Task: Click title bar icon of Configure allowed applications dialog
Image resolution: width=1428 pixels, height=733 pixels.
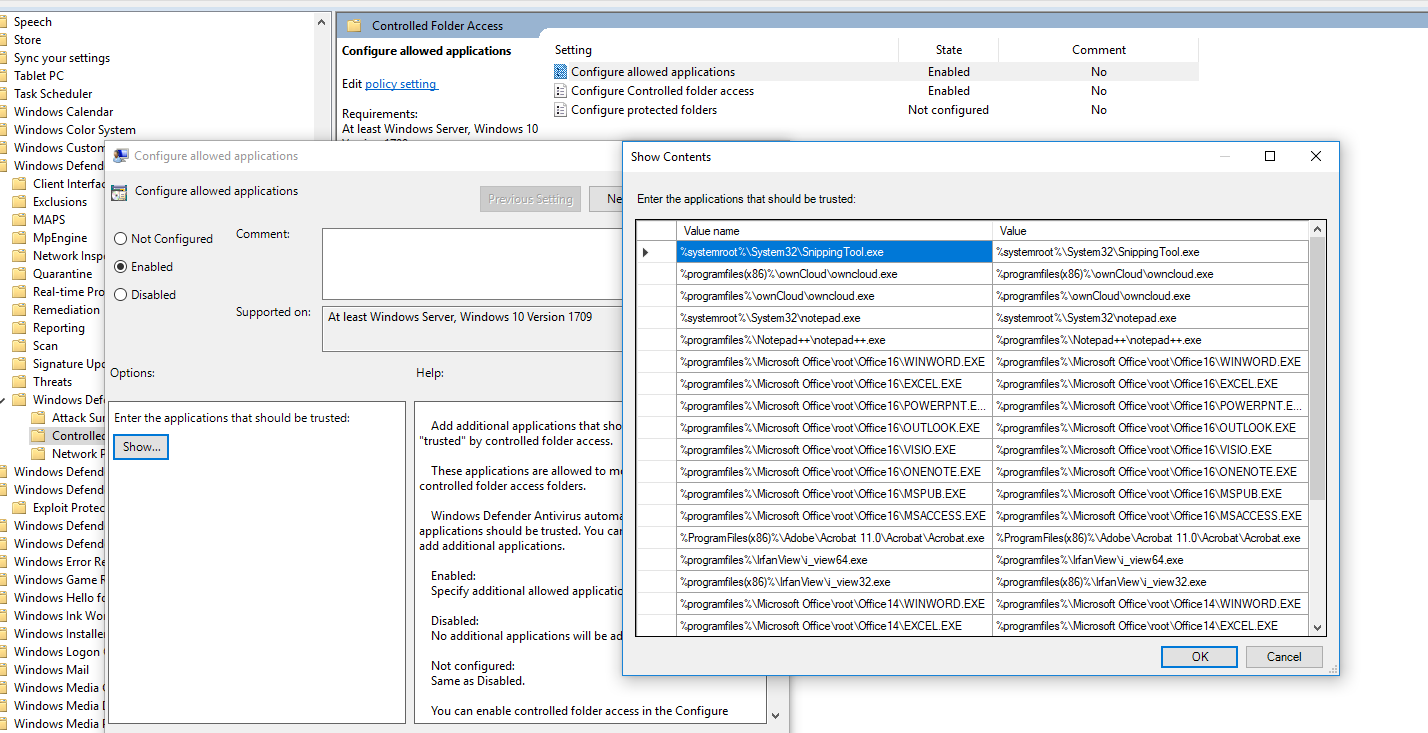Action: 121,156
